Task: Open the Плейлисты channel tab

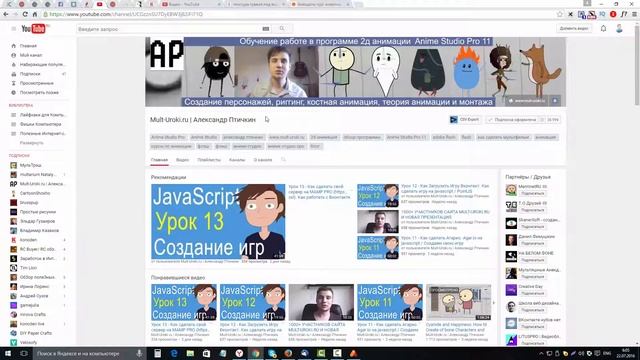Action: point(209,160)
